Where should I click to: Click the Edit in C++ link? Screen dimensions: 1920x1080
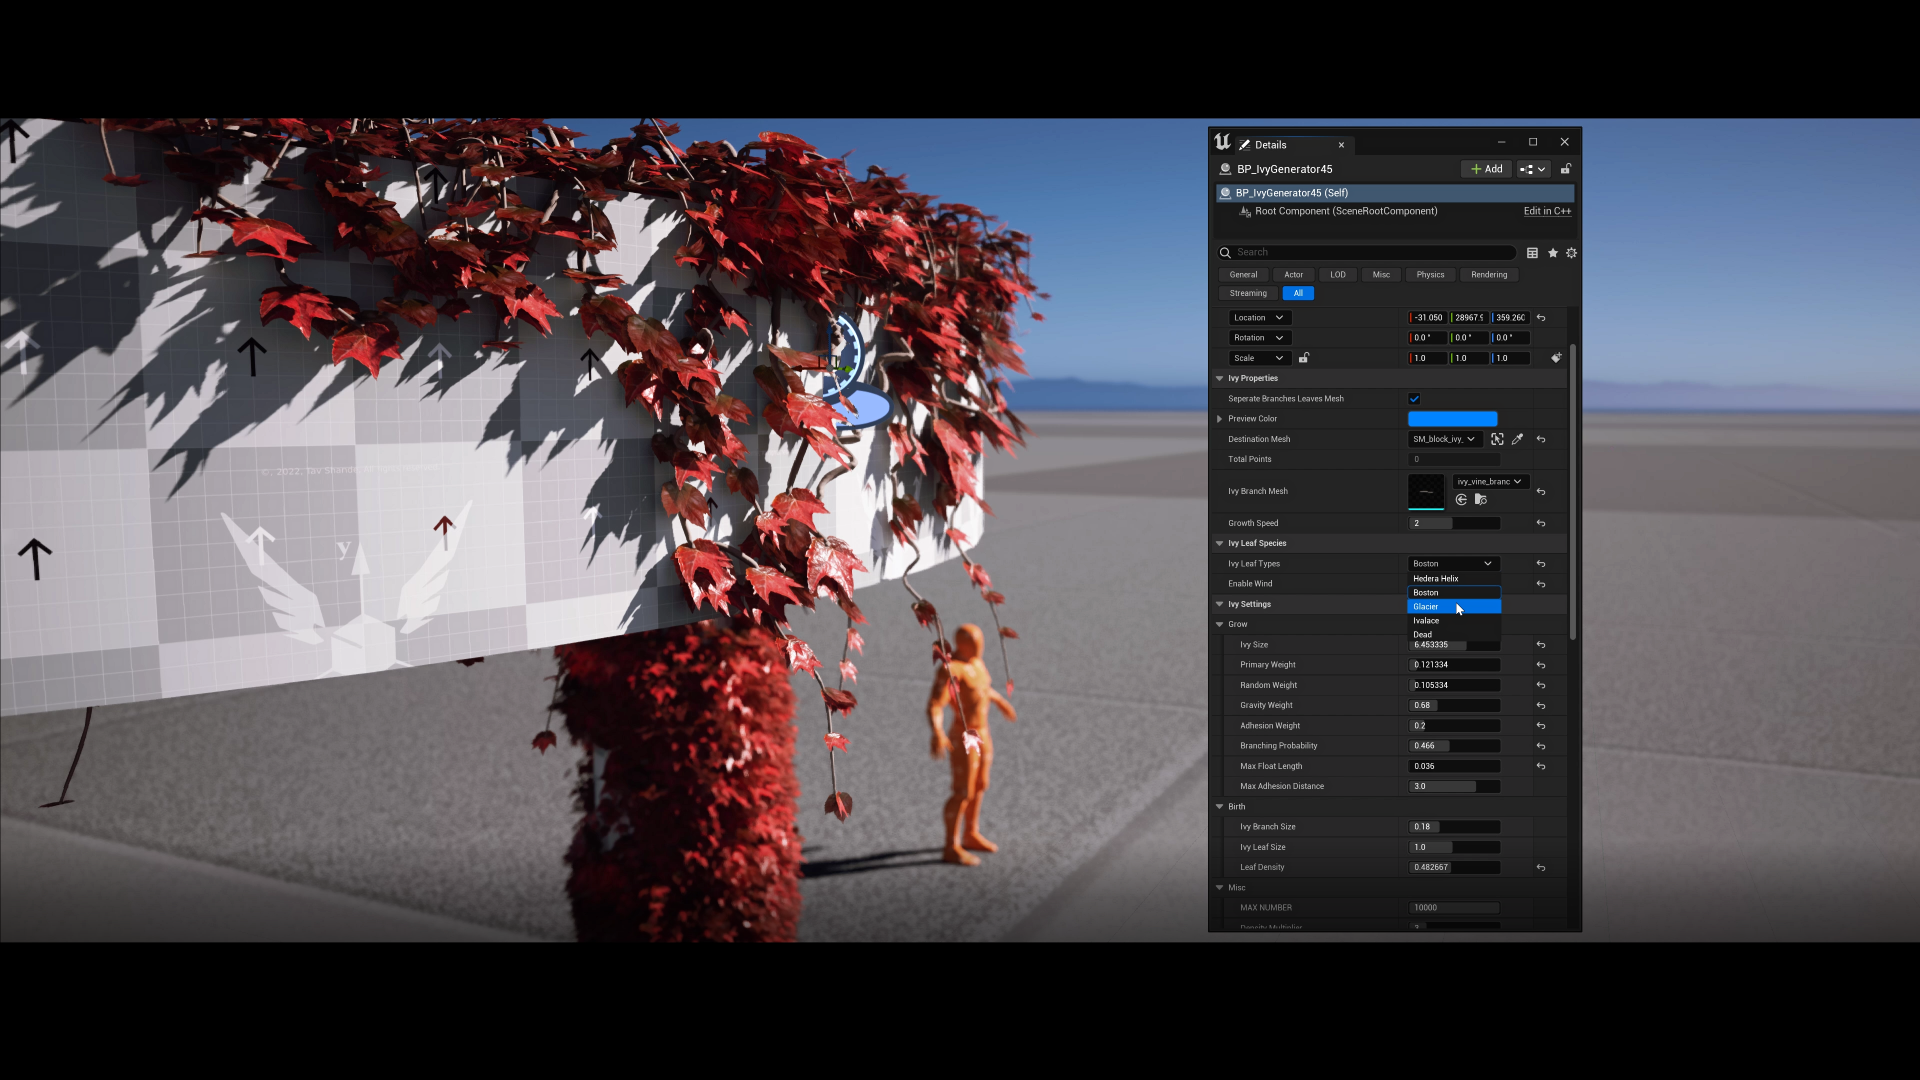coord(1547,211)
